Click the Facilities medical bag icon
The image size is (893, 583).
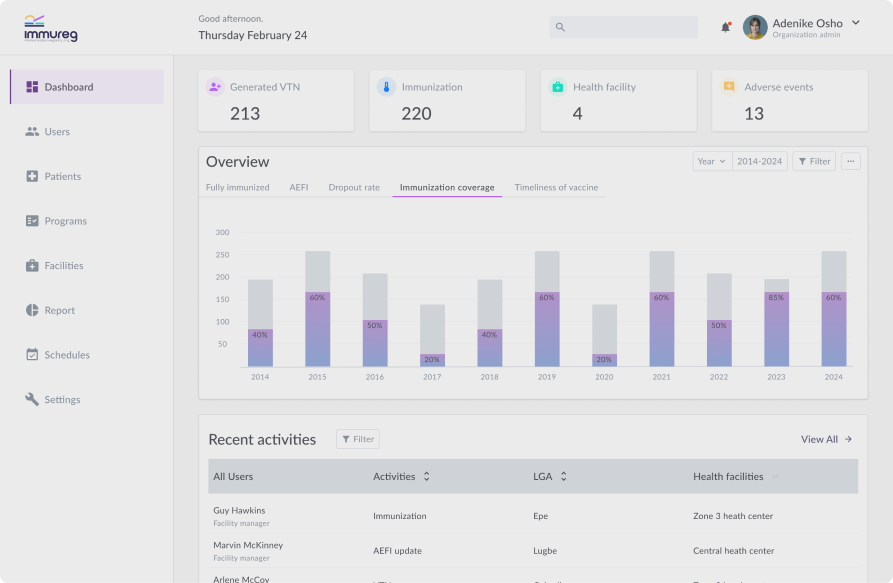tap(32, 265)
